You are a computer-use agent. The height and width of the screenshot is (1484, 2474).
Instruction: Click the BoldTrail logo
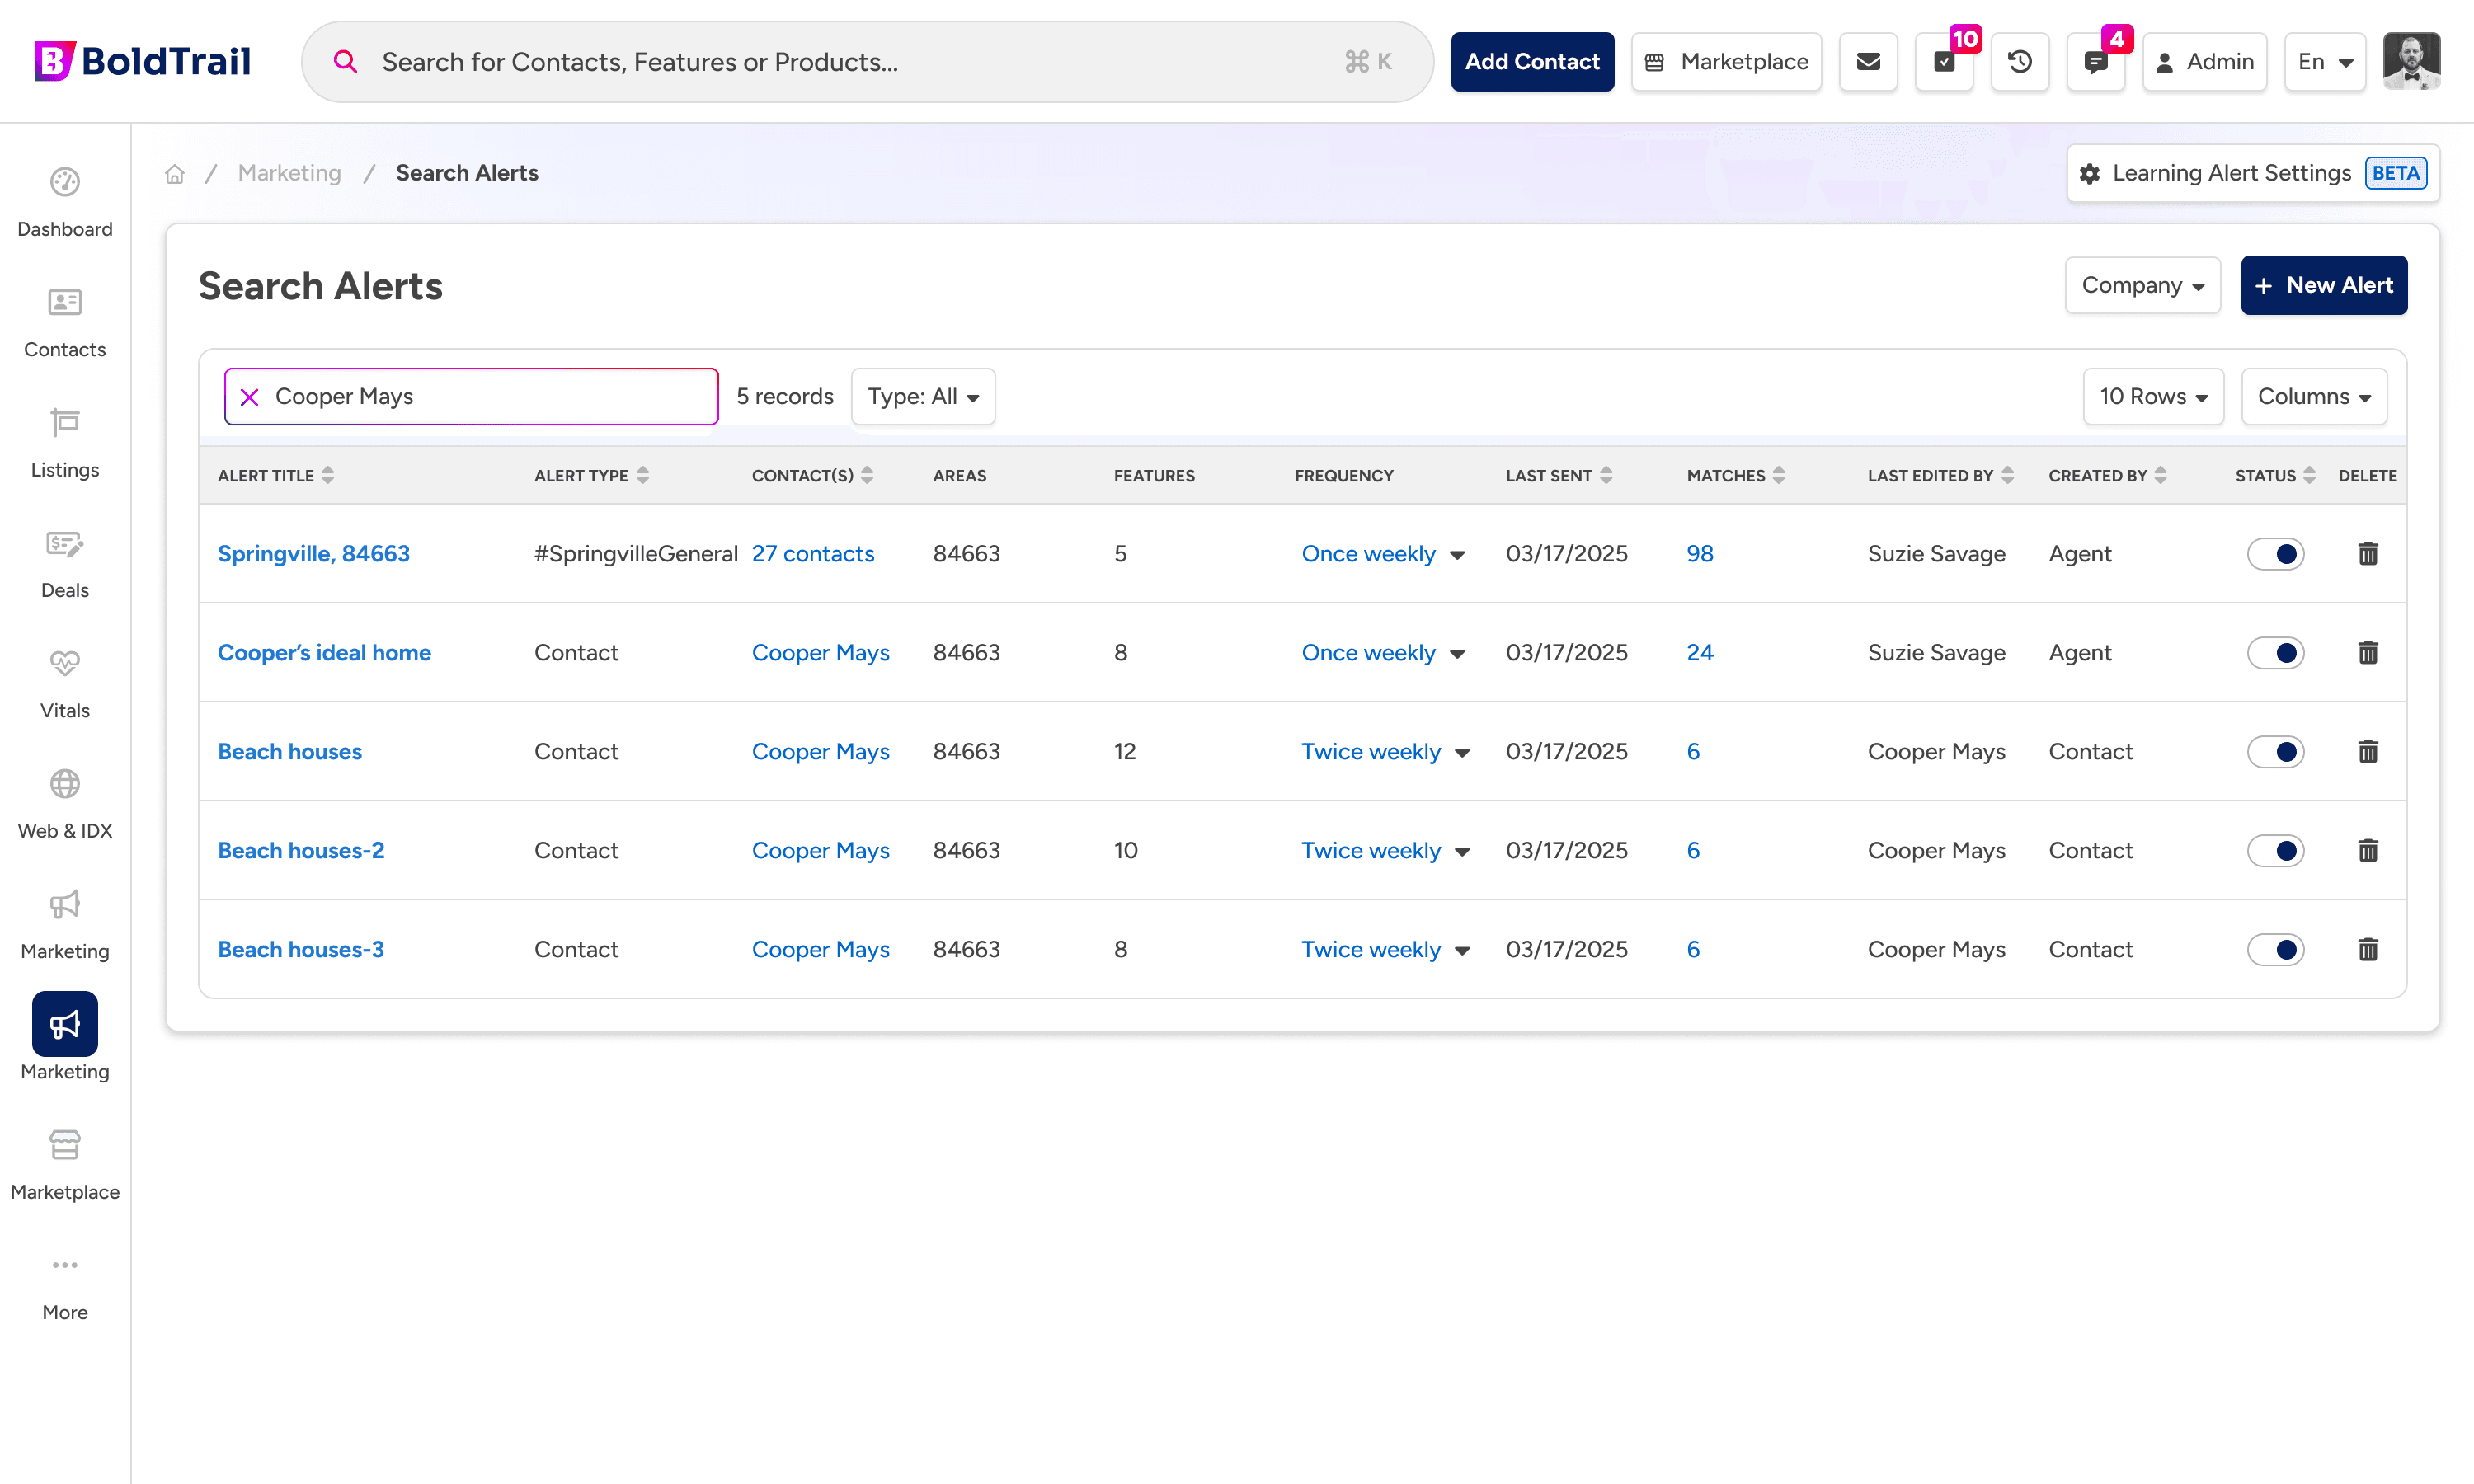point(143,61)
